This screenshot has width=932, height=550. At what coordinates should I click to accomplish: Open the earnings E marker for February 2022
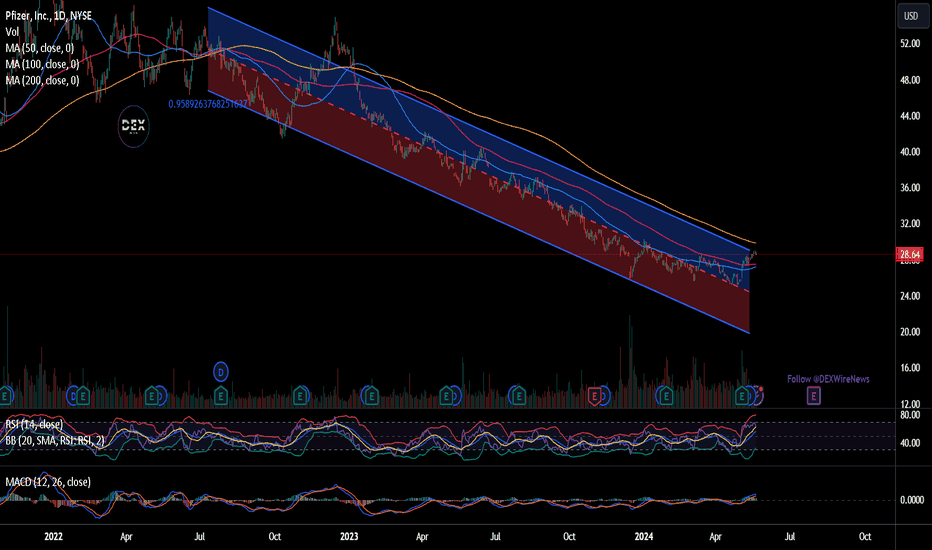coord(83,395)
